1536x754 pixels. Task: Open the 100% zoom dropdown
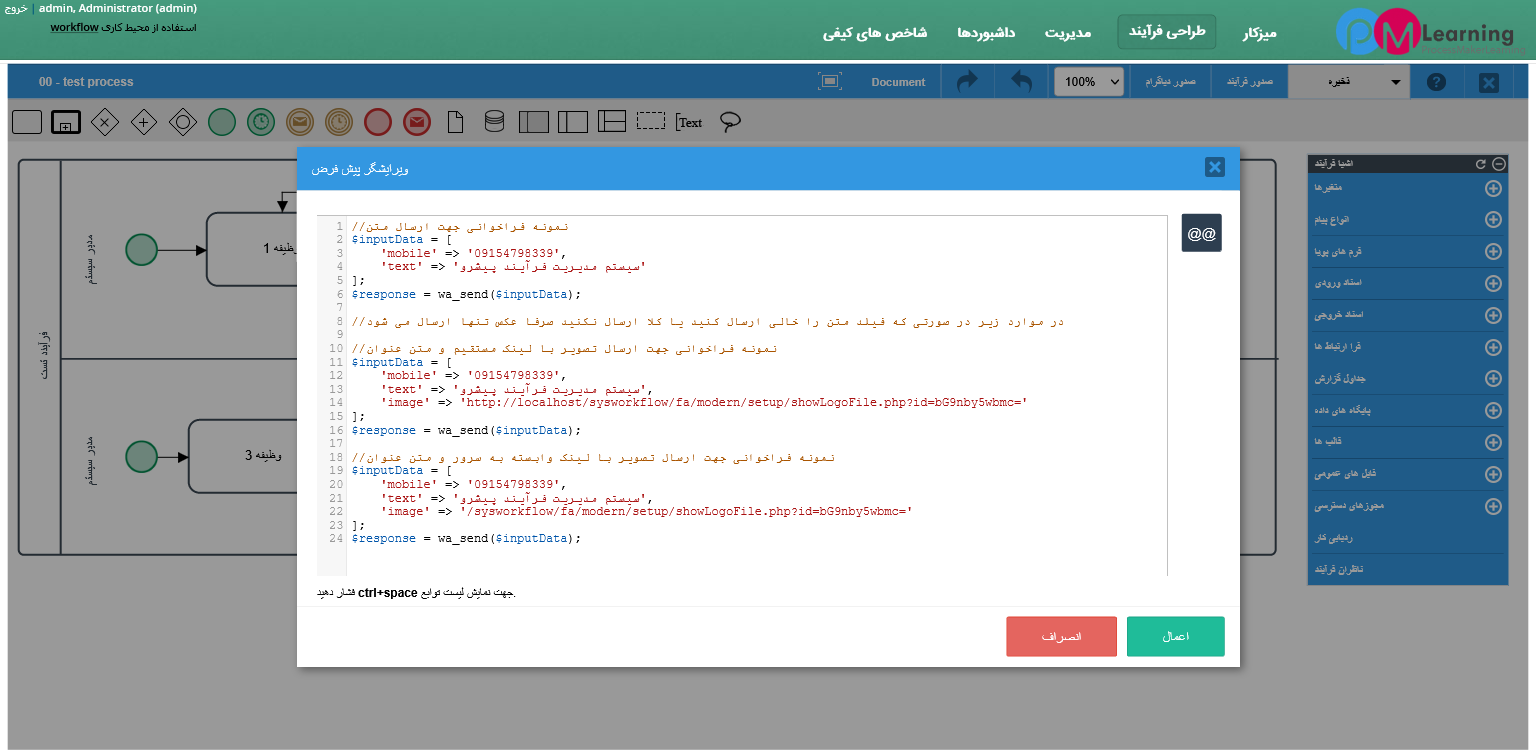(1088, 82)
